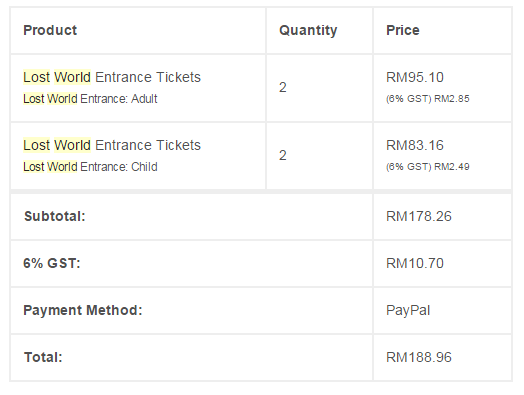
Task: Click the Quantity column header
Action: [x=308, y=30]
